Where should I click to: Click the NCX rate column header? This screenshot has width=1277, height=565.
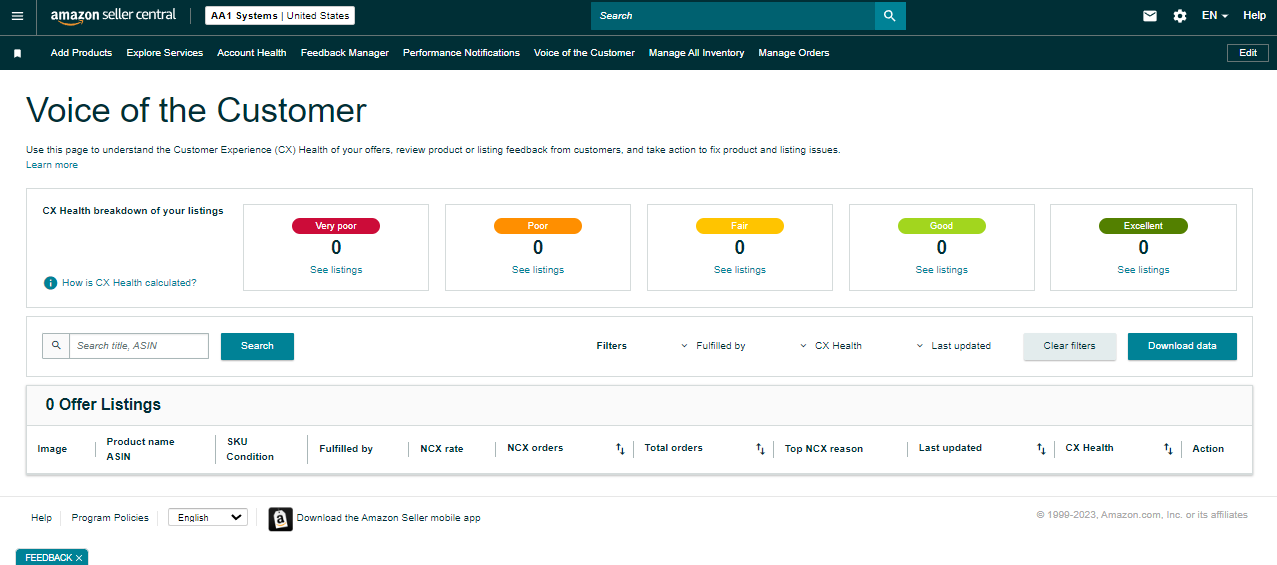[442, 449]
